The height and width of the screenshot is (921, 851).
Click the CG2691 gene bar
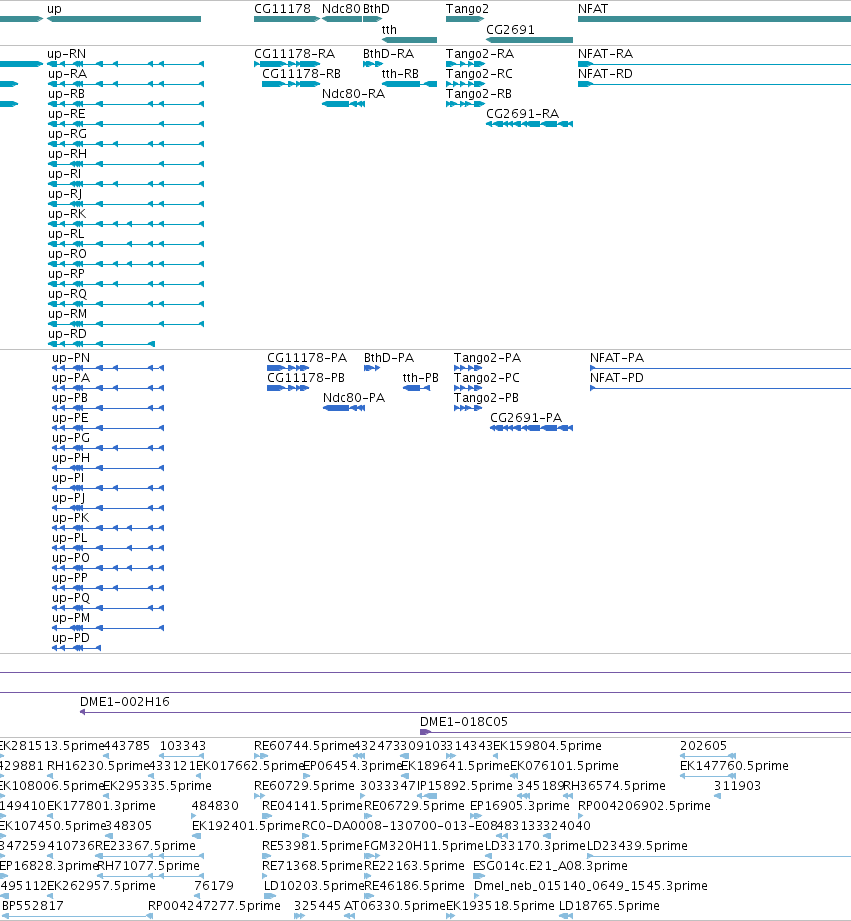[529, 40]
